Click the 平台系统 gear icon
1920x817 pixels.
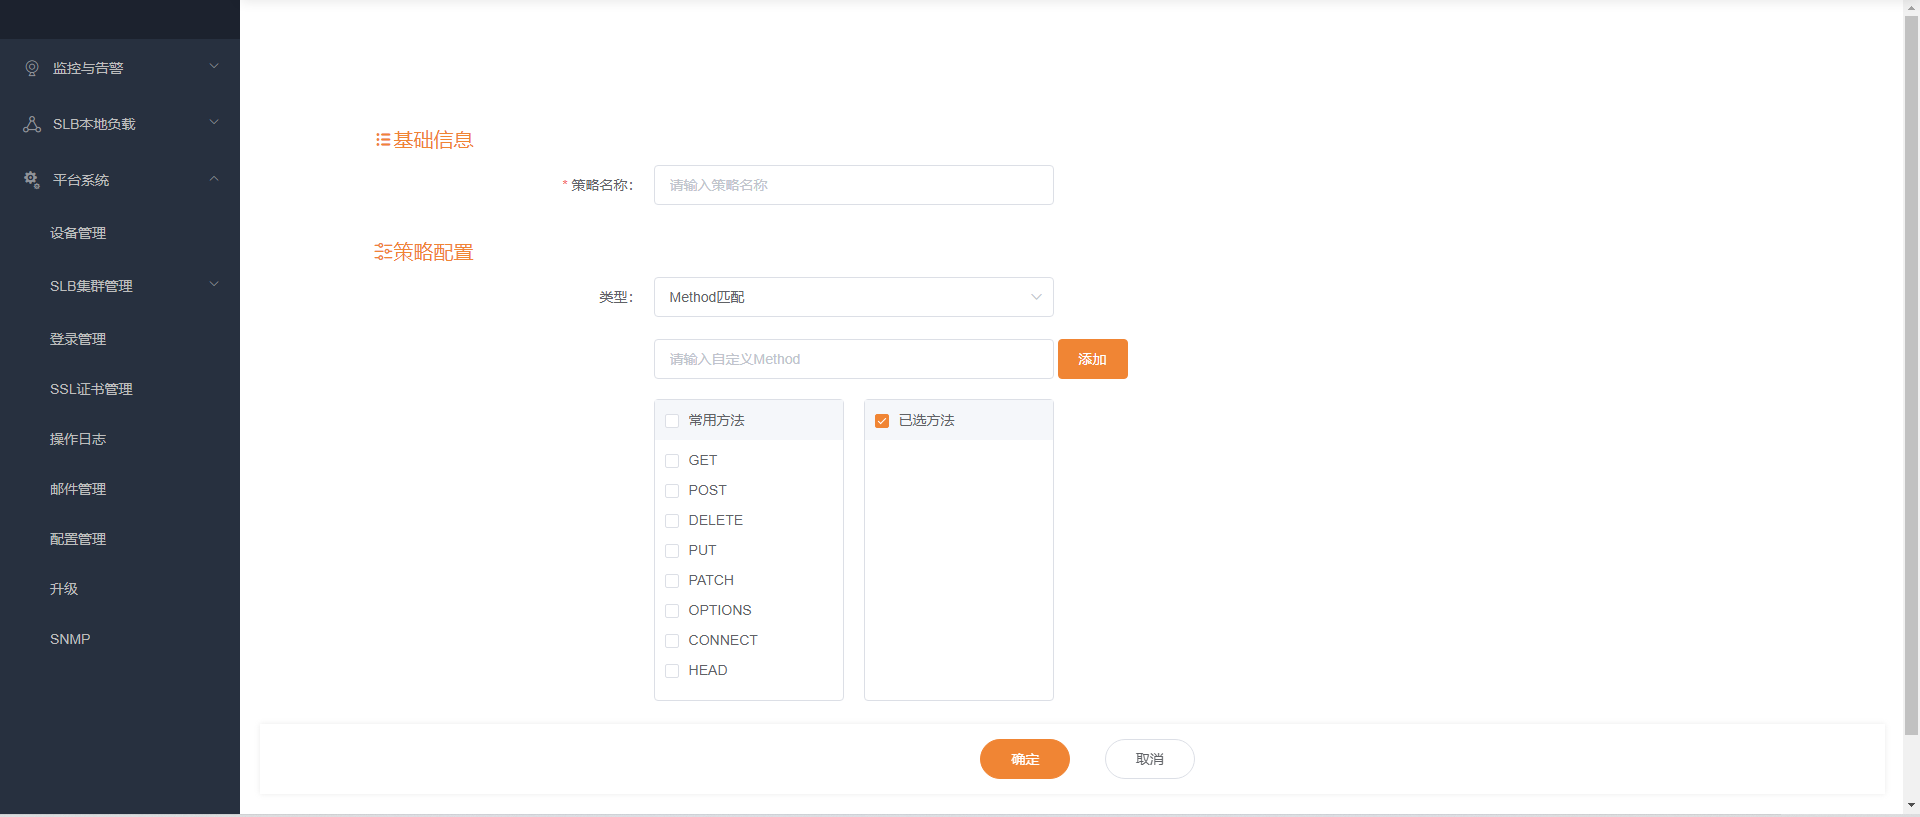click(32, 180)
